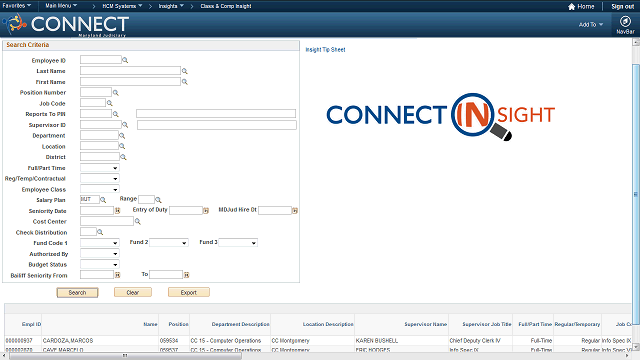Open the Insight Tip Sheet link
The image size is (640, 360).
[325, 50]
